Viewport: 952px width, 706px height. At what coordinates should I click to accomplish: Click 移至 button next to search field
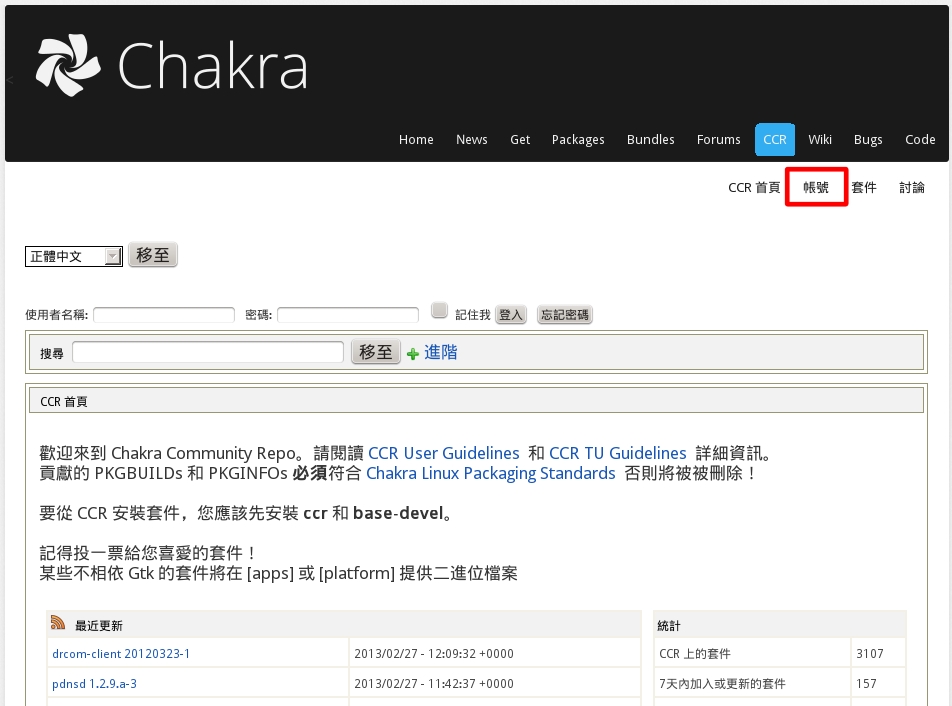[x=376, y=352]
